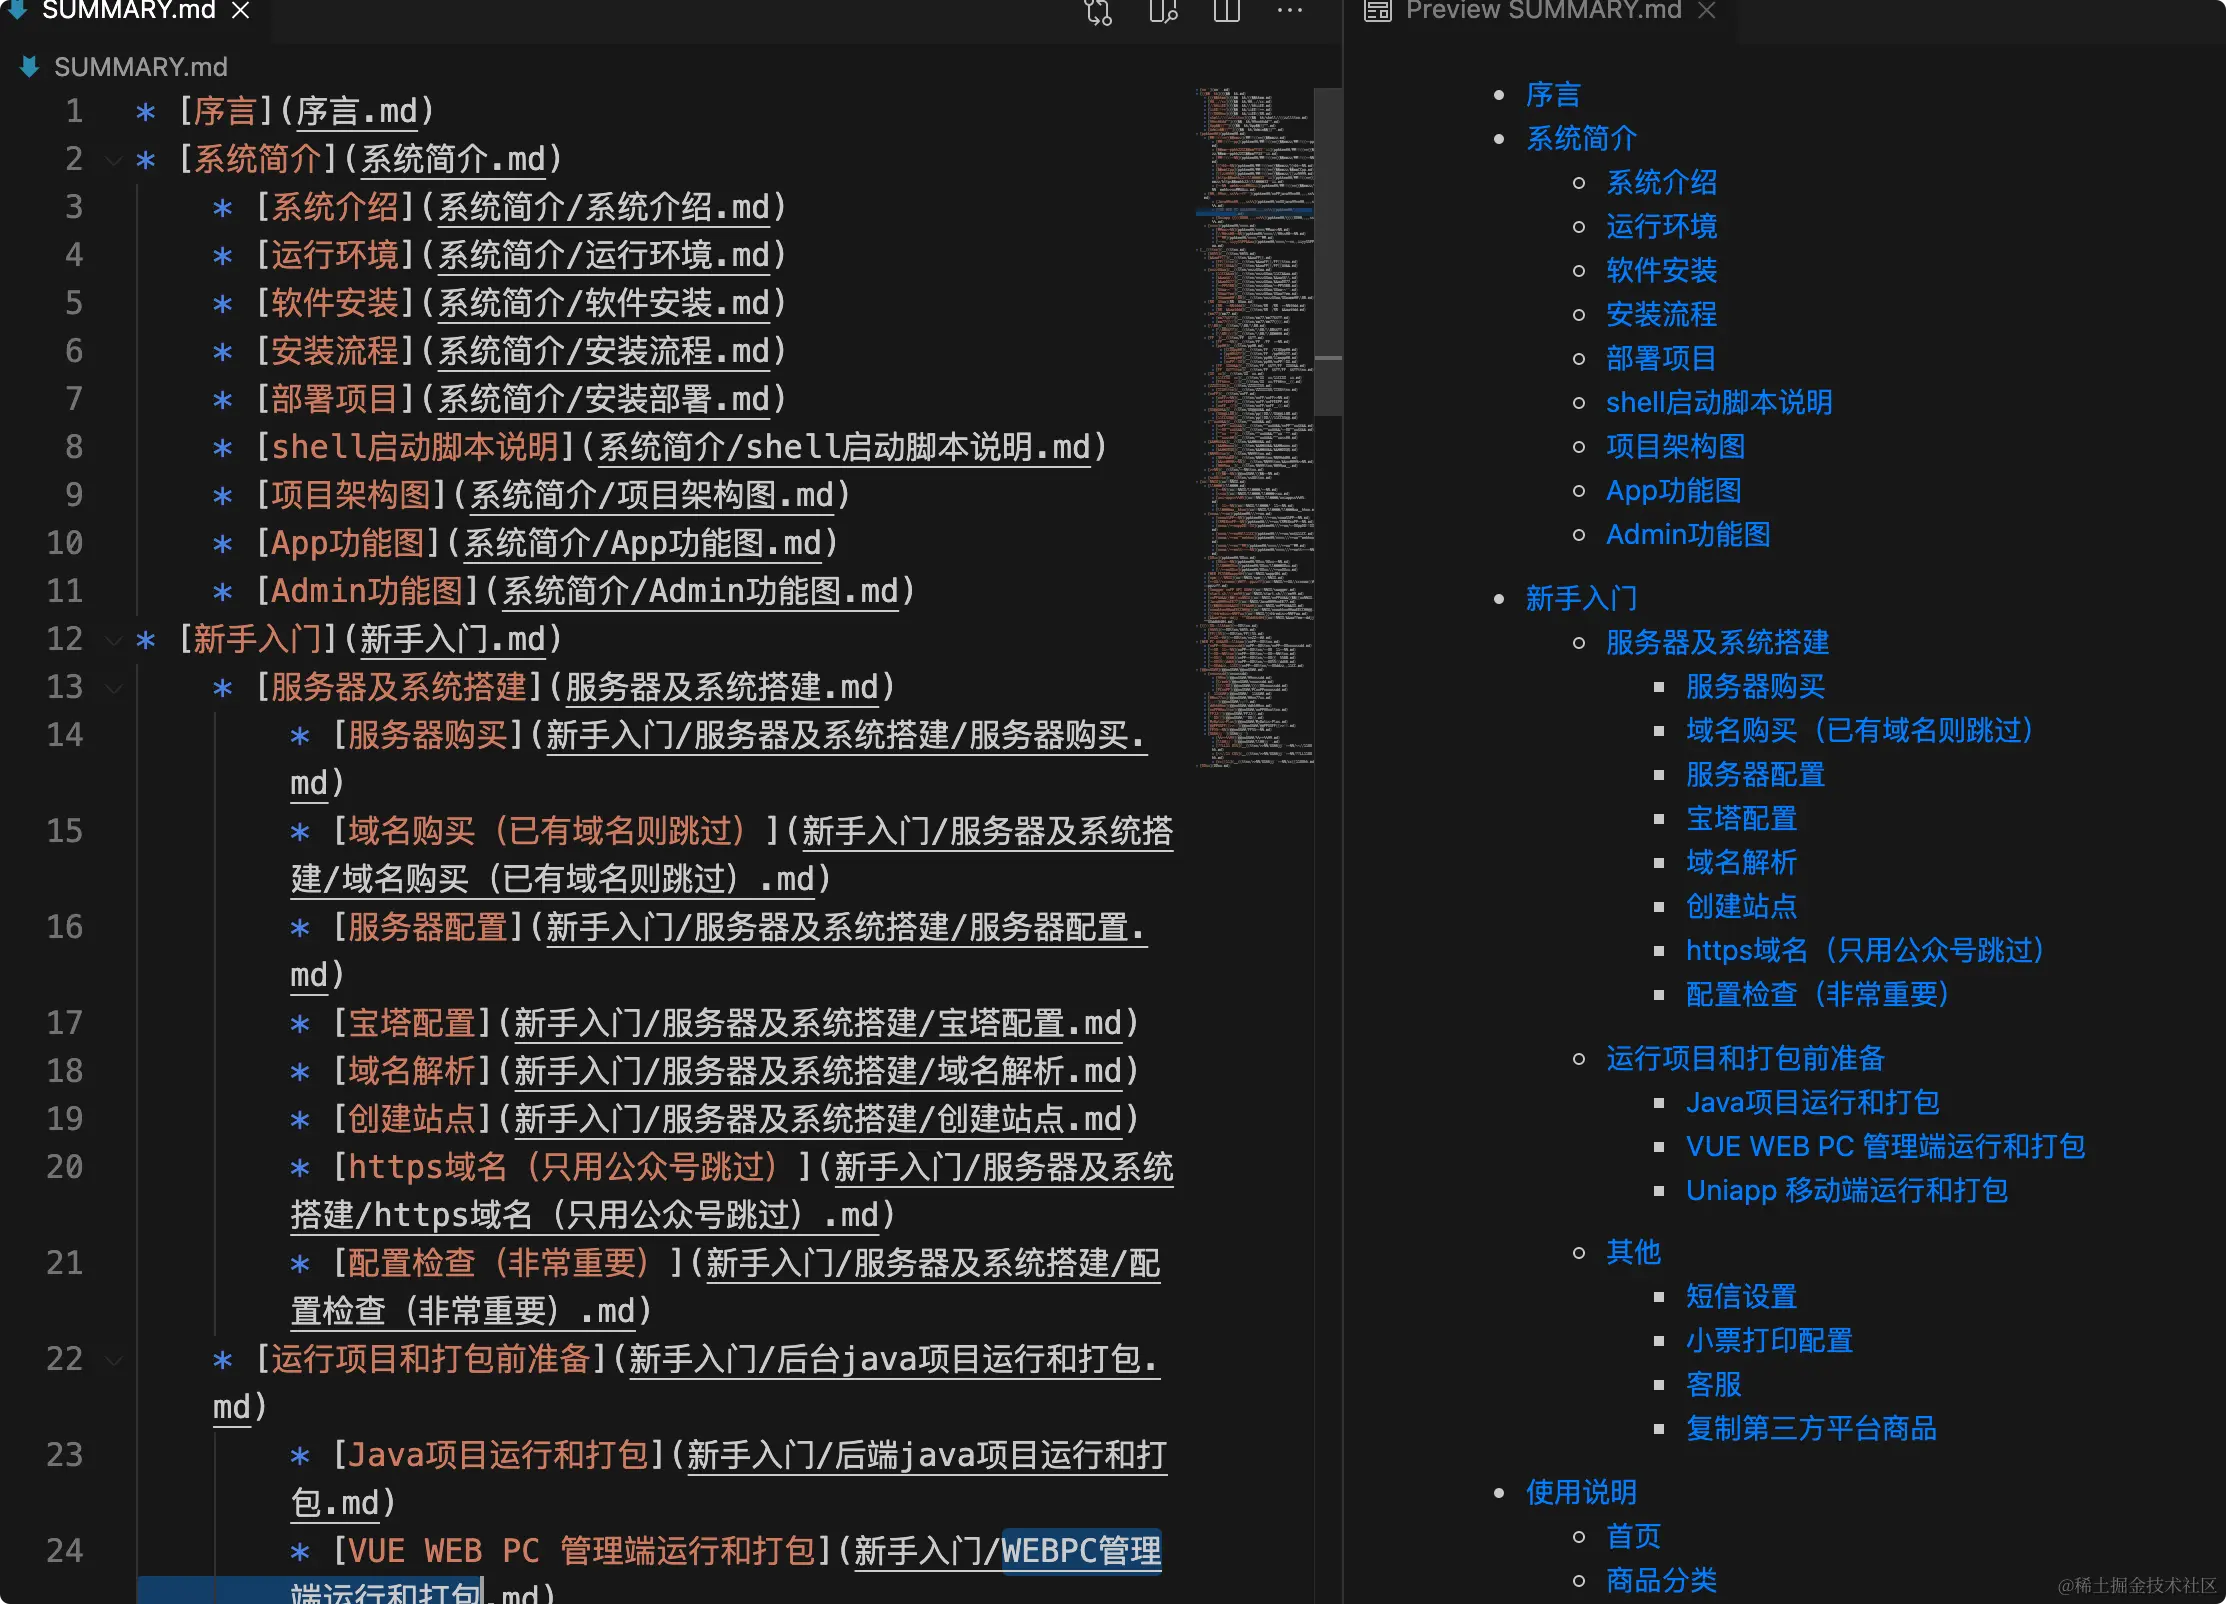
Task: Collapse the fold arrow on line 2
Action: click(114, 160)
